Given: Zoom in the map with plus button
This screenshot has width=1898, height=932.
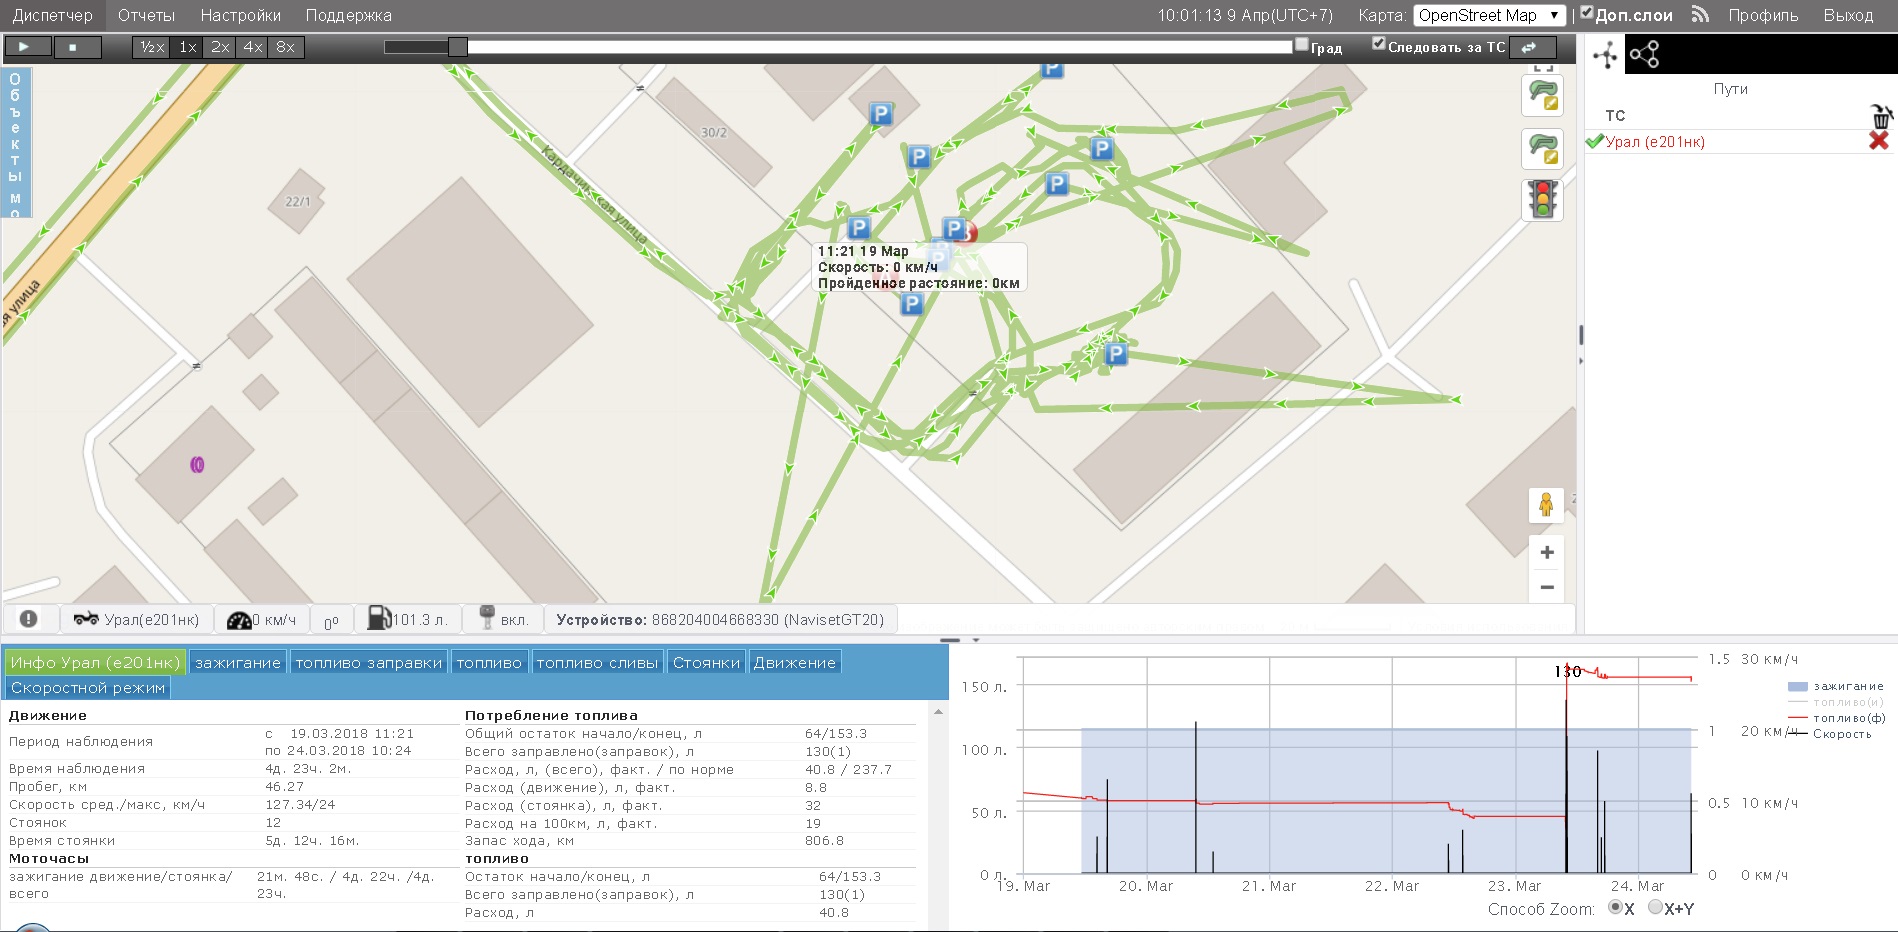Looking at the screenshot, I should tap(1547, 553).
